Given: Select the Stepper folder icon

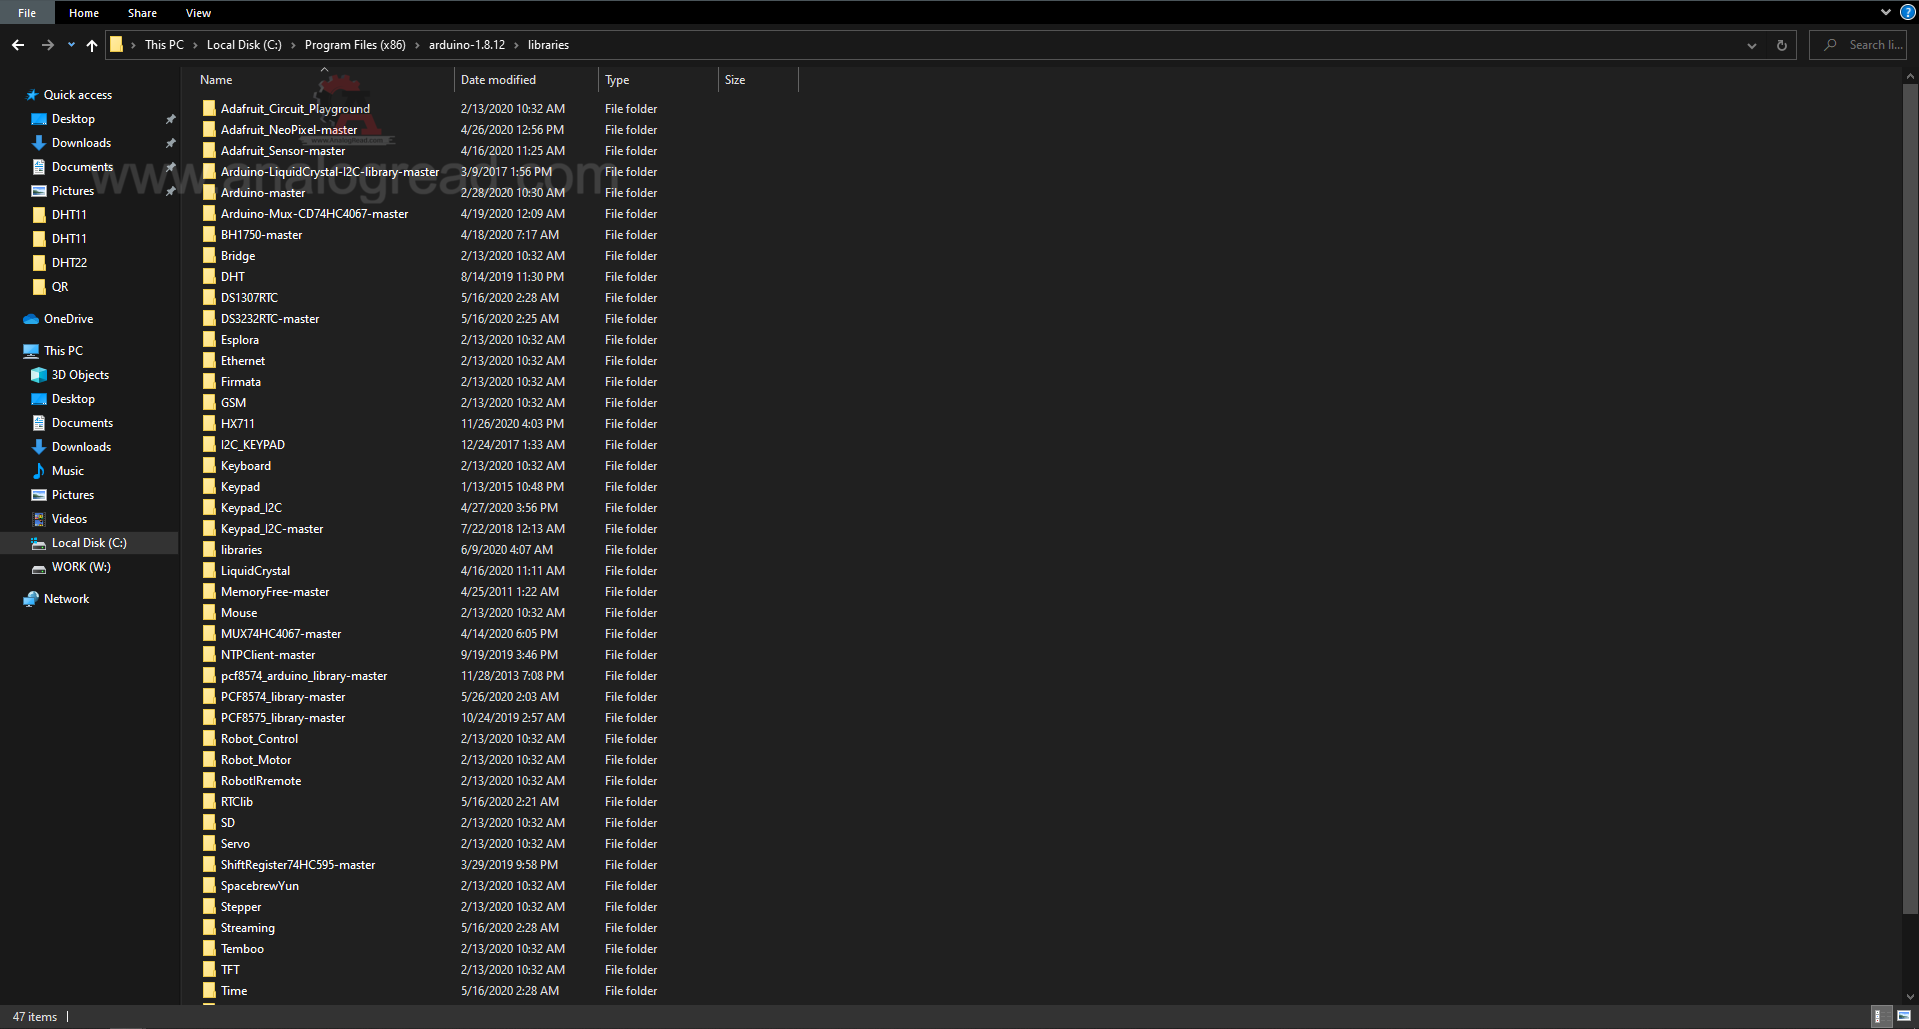Looking at the screenshot, I should tap(209, 906).
